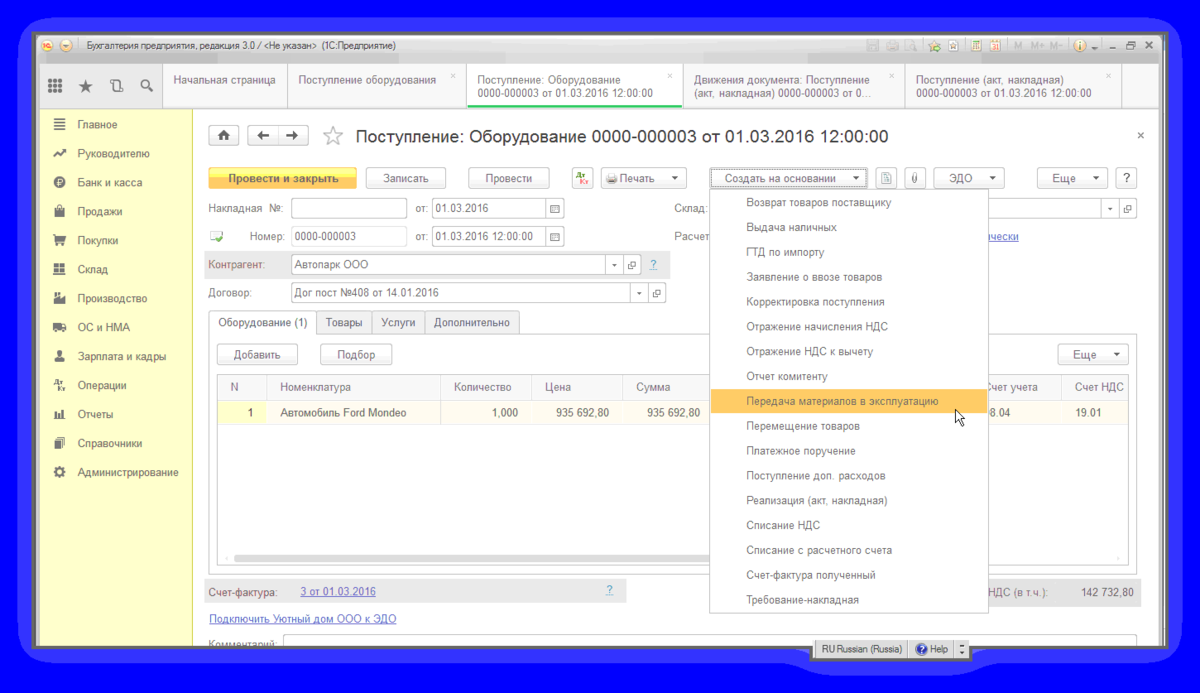Choose Счет-фактура полученный from the menu

[x=849, y=575]
